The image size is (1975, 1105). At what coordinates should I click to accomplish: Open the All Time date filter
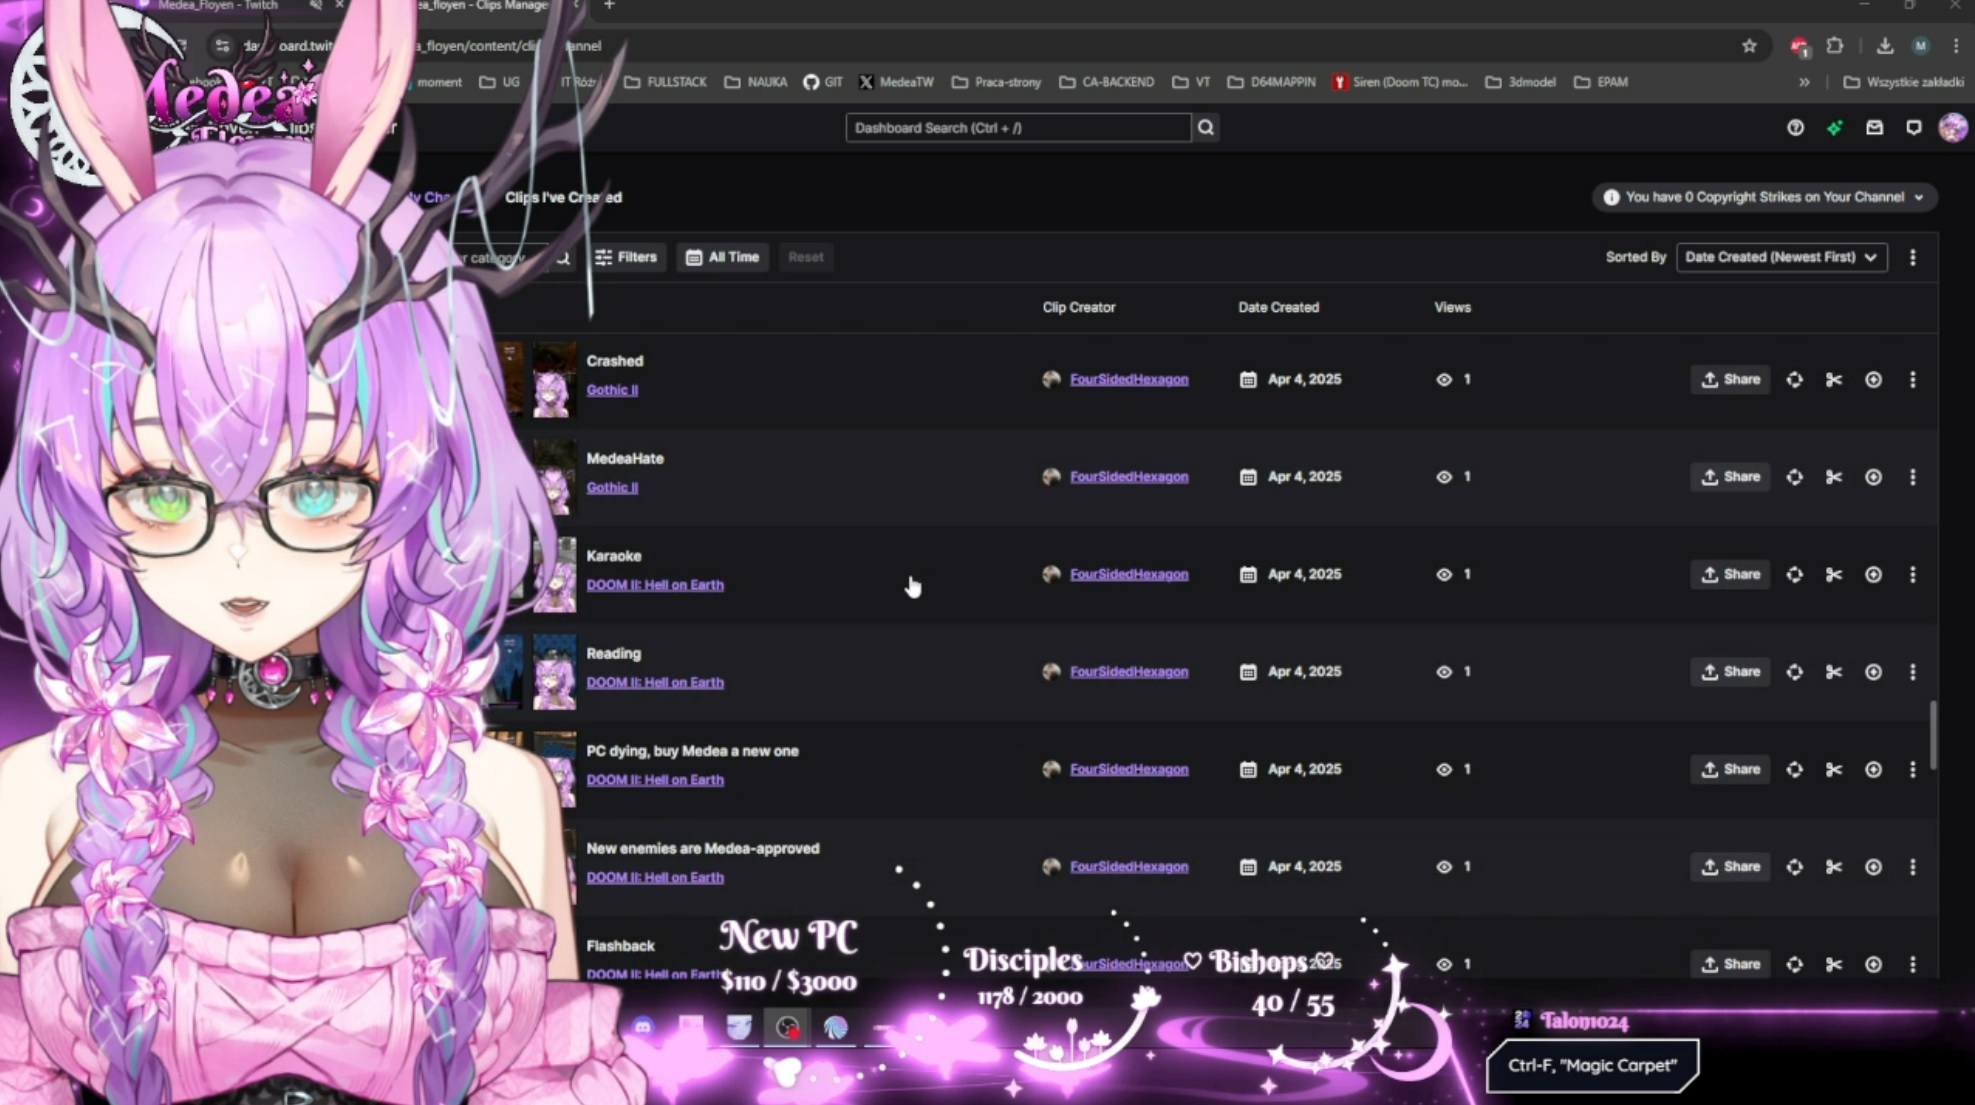coord(722,257)
